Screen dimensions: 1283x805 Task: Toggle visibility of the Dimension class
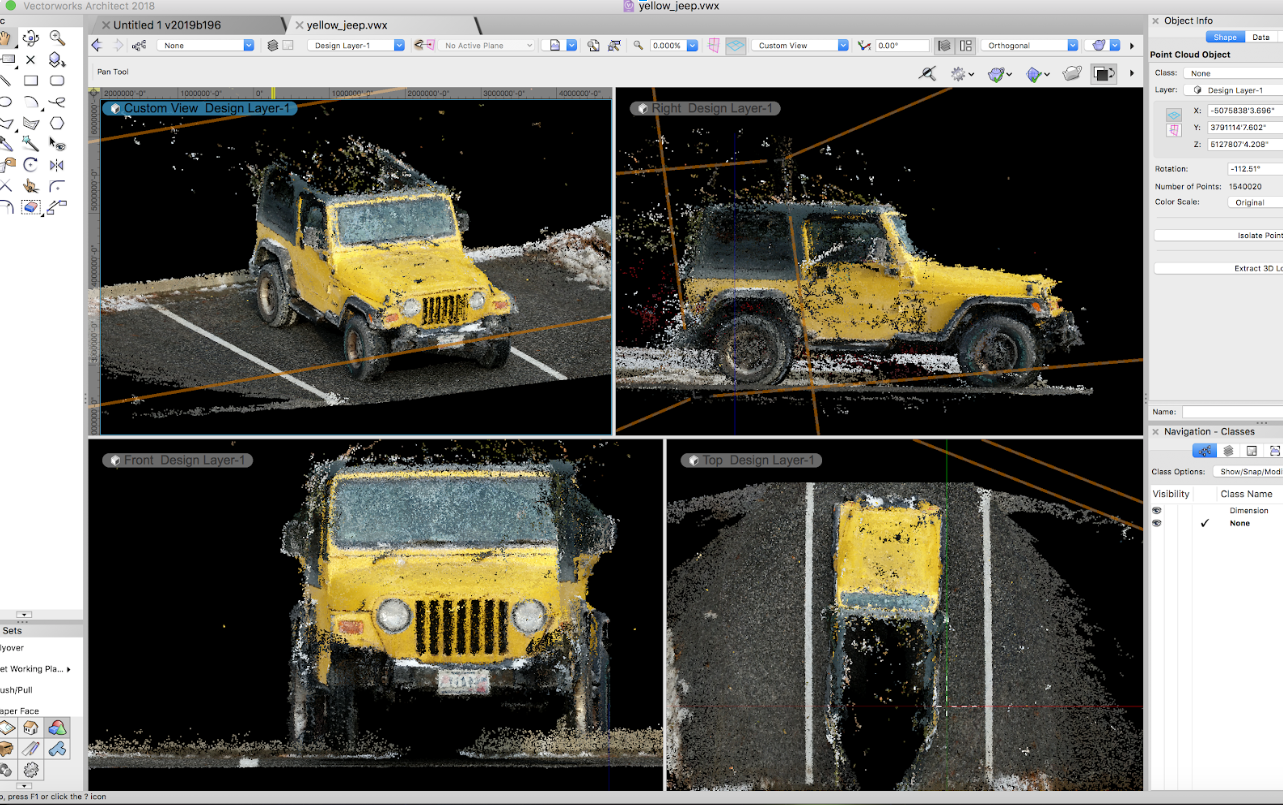tap(1158, 510)
